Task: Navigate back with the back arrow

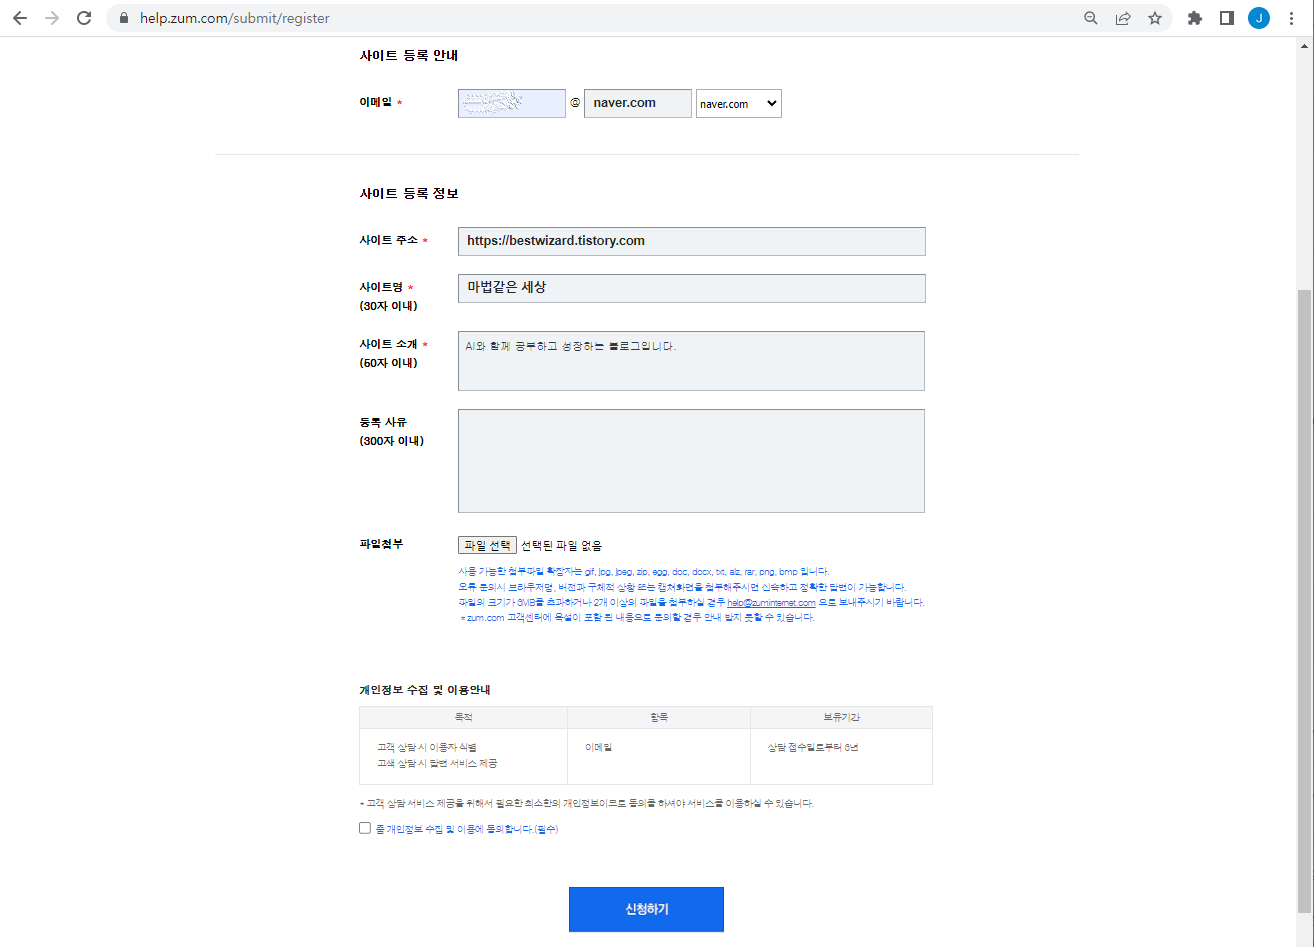Action: point(20,17)
